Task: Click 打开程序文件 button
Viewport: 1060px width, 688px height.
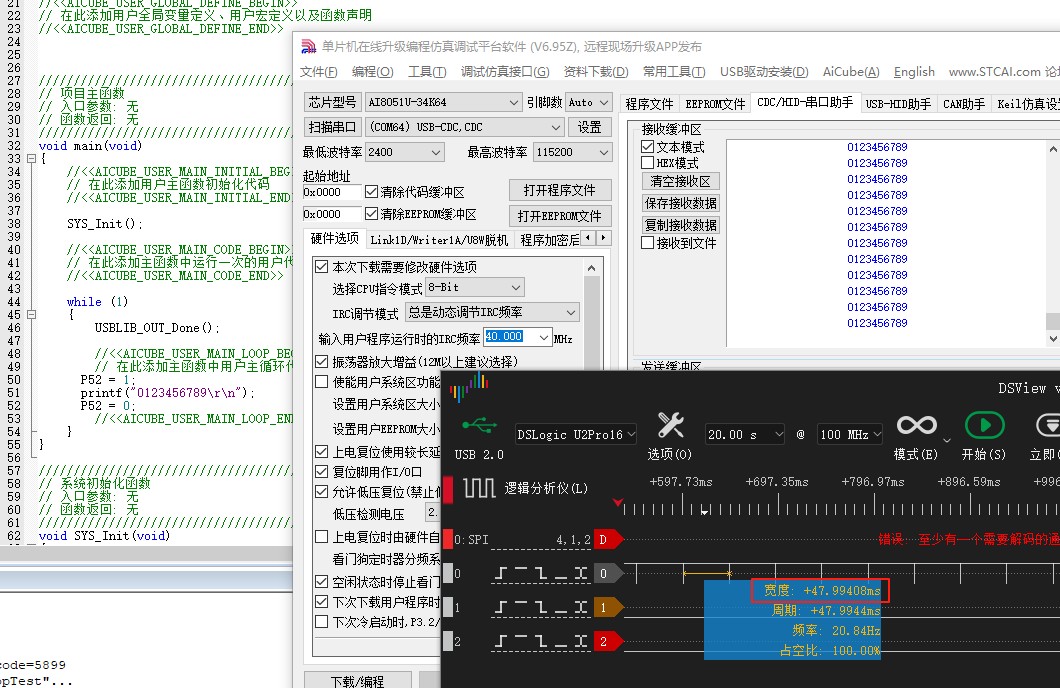Action: coord(560,190)
